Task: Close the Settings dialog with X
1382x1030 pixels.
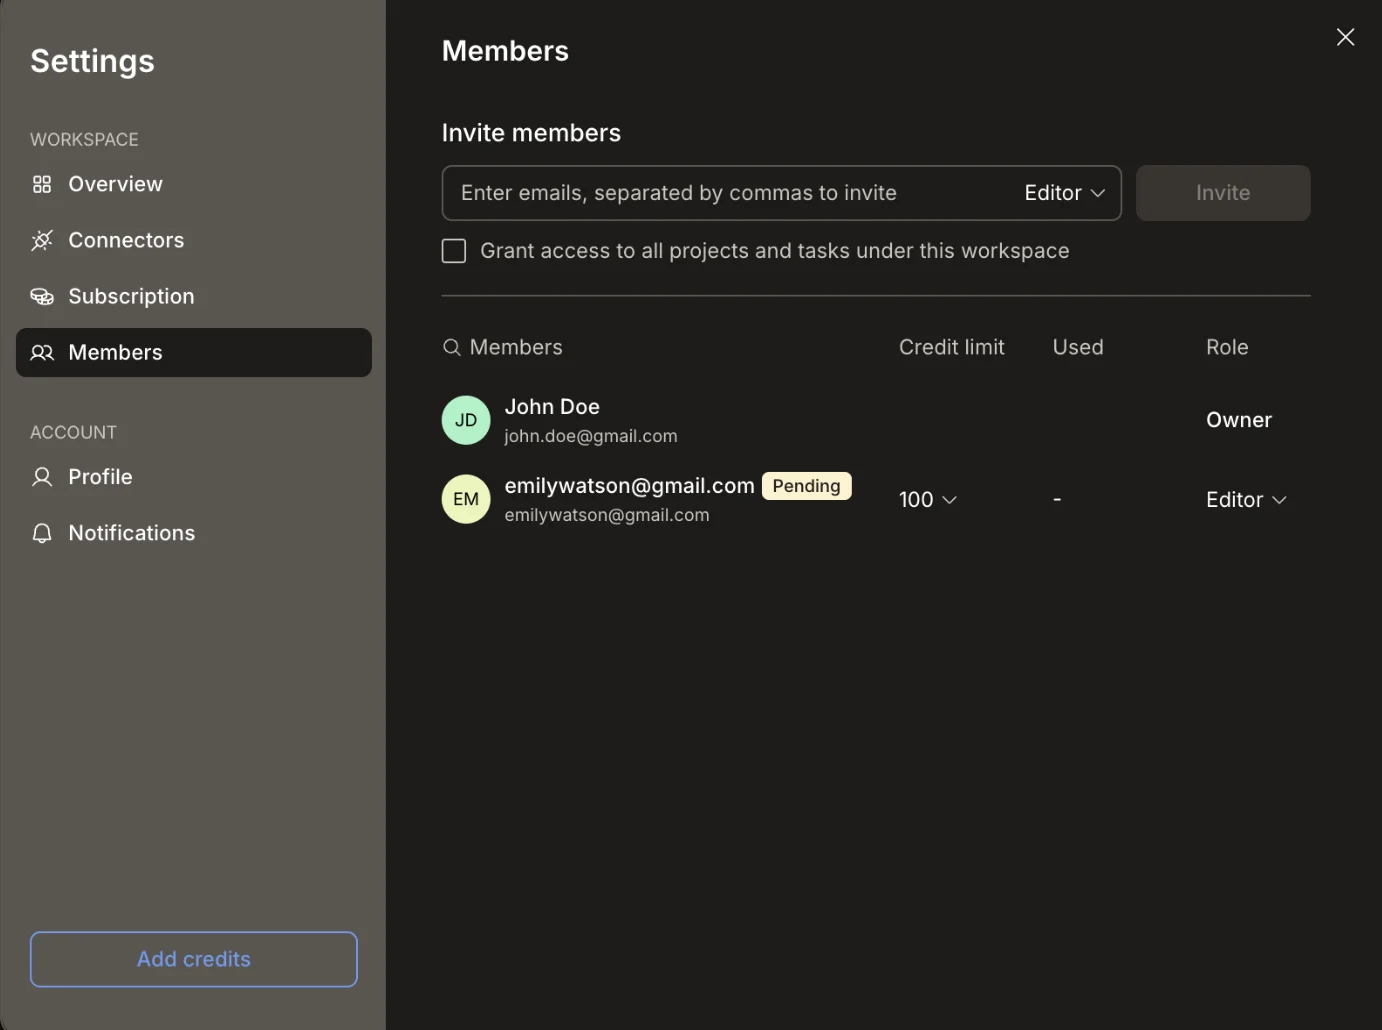Action: (1345, 37)
